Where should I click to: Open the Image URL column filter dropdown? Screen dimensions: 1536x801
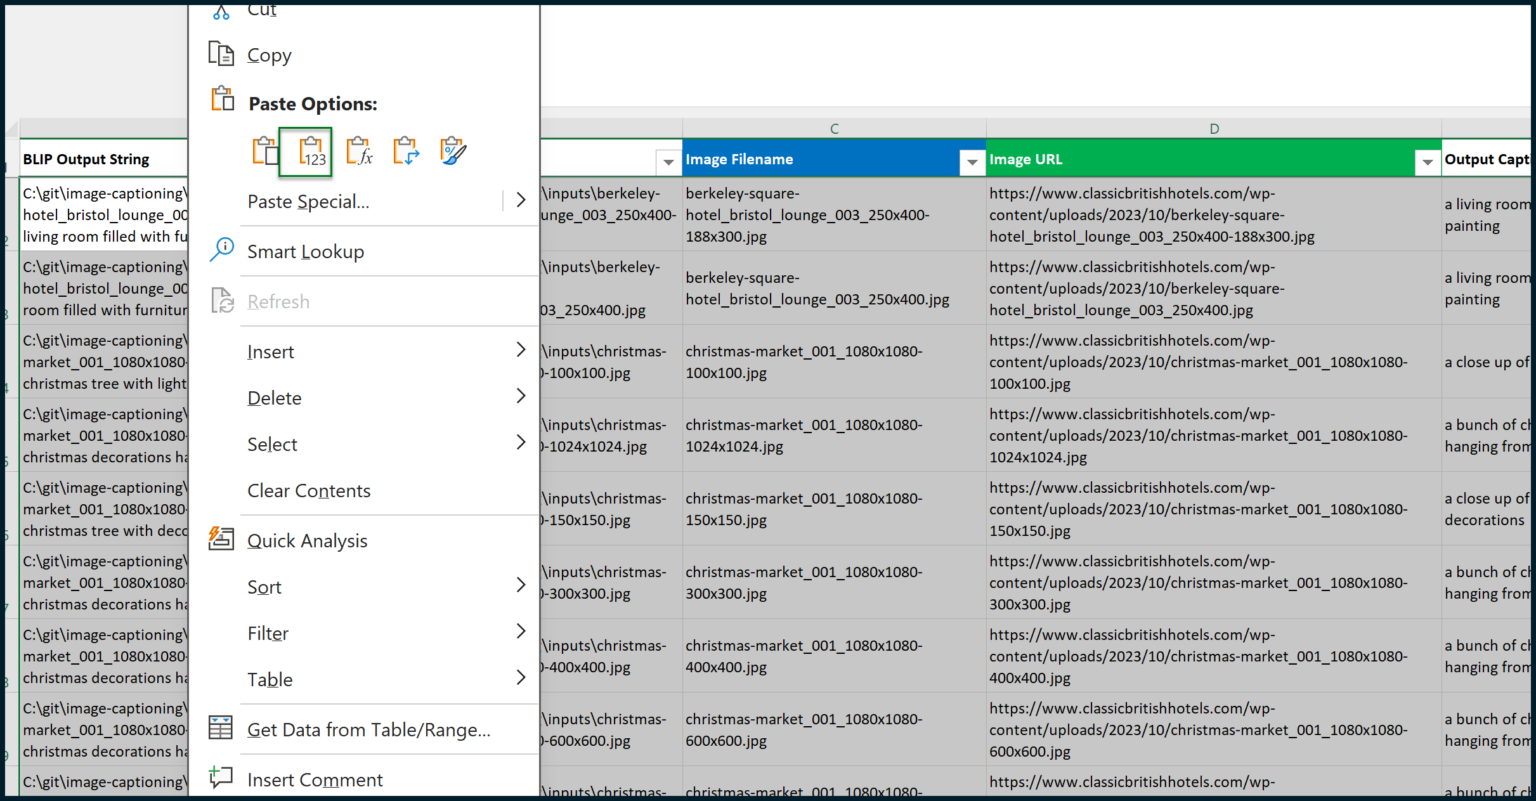point(1426,161)
